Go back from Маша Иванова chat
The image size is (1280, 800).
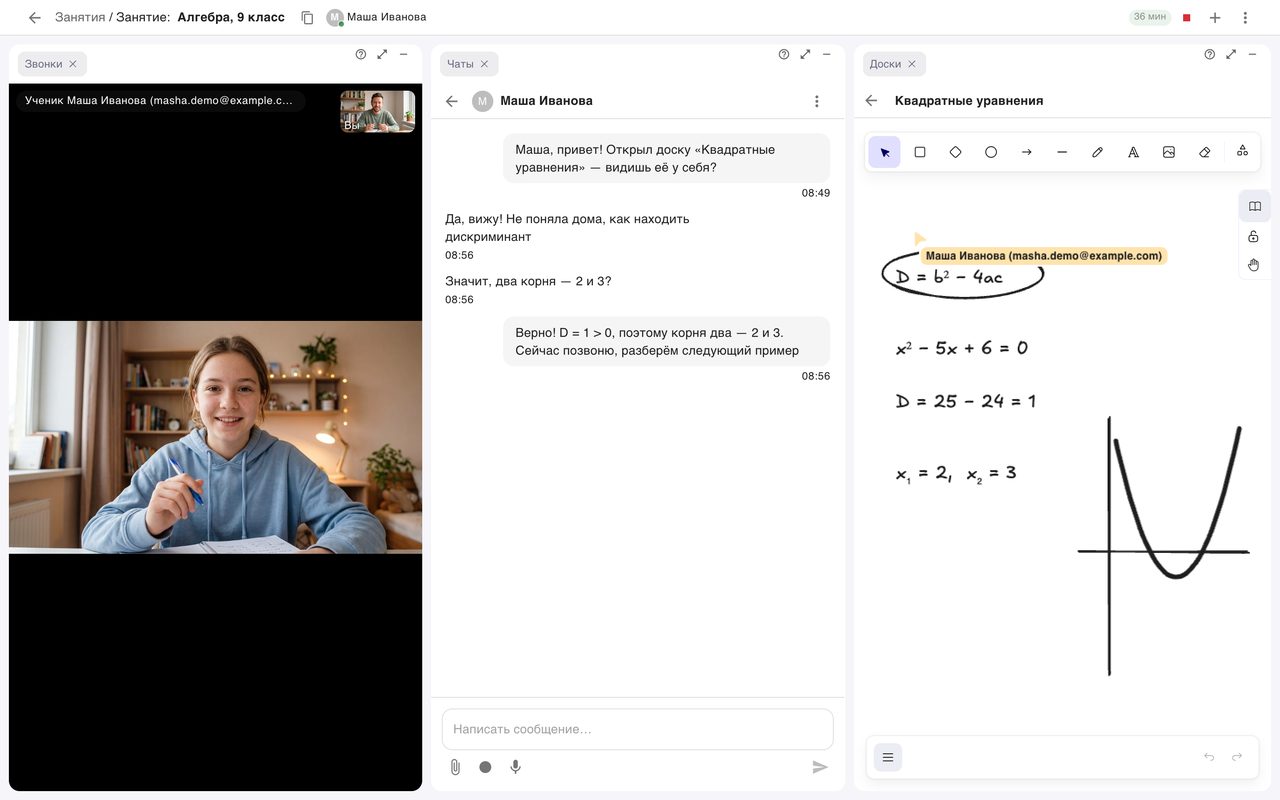pos(452,101)
